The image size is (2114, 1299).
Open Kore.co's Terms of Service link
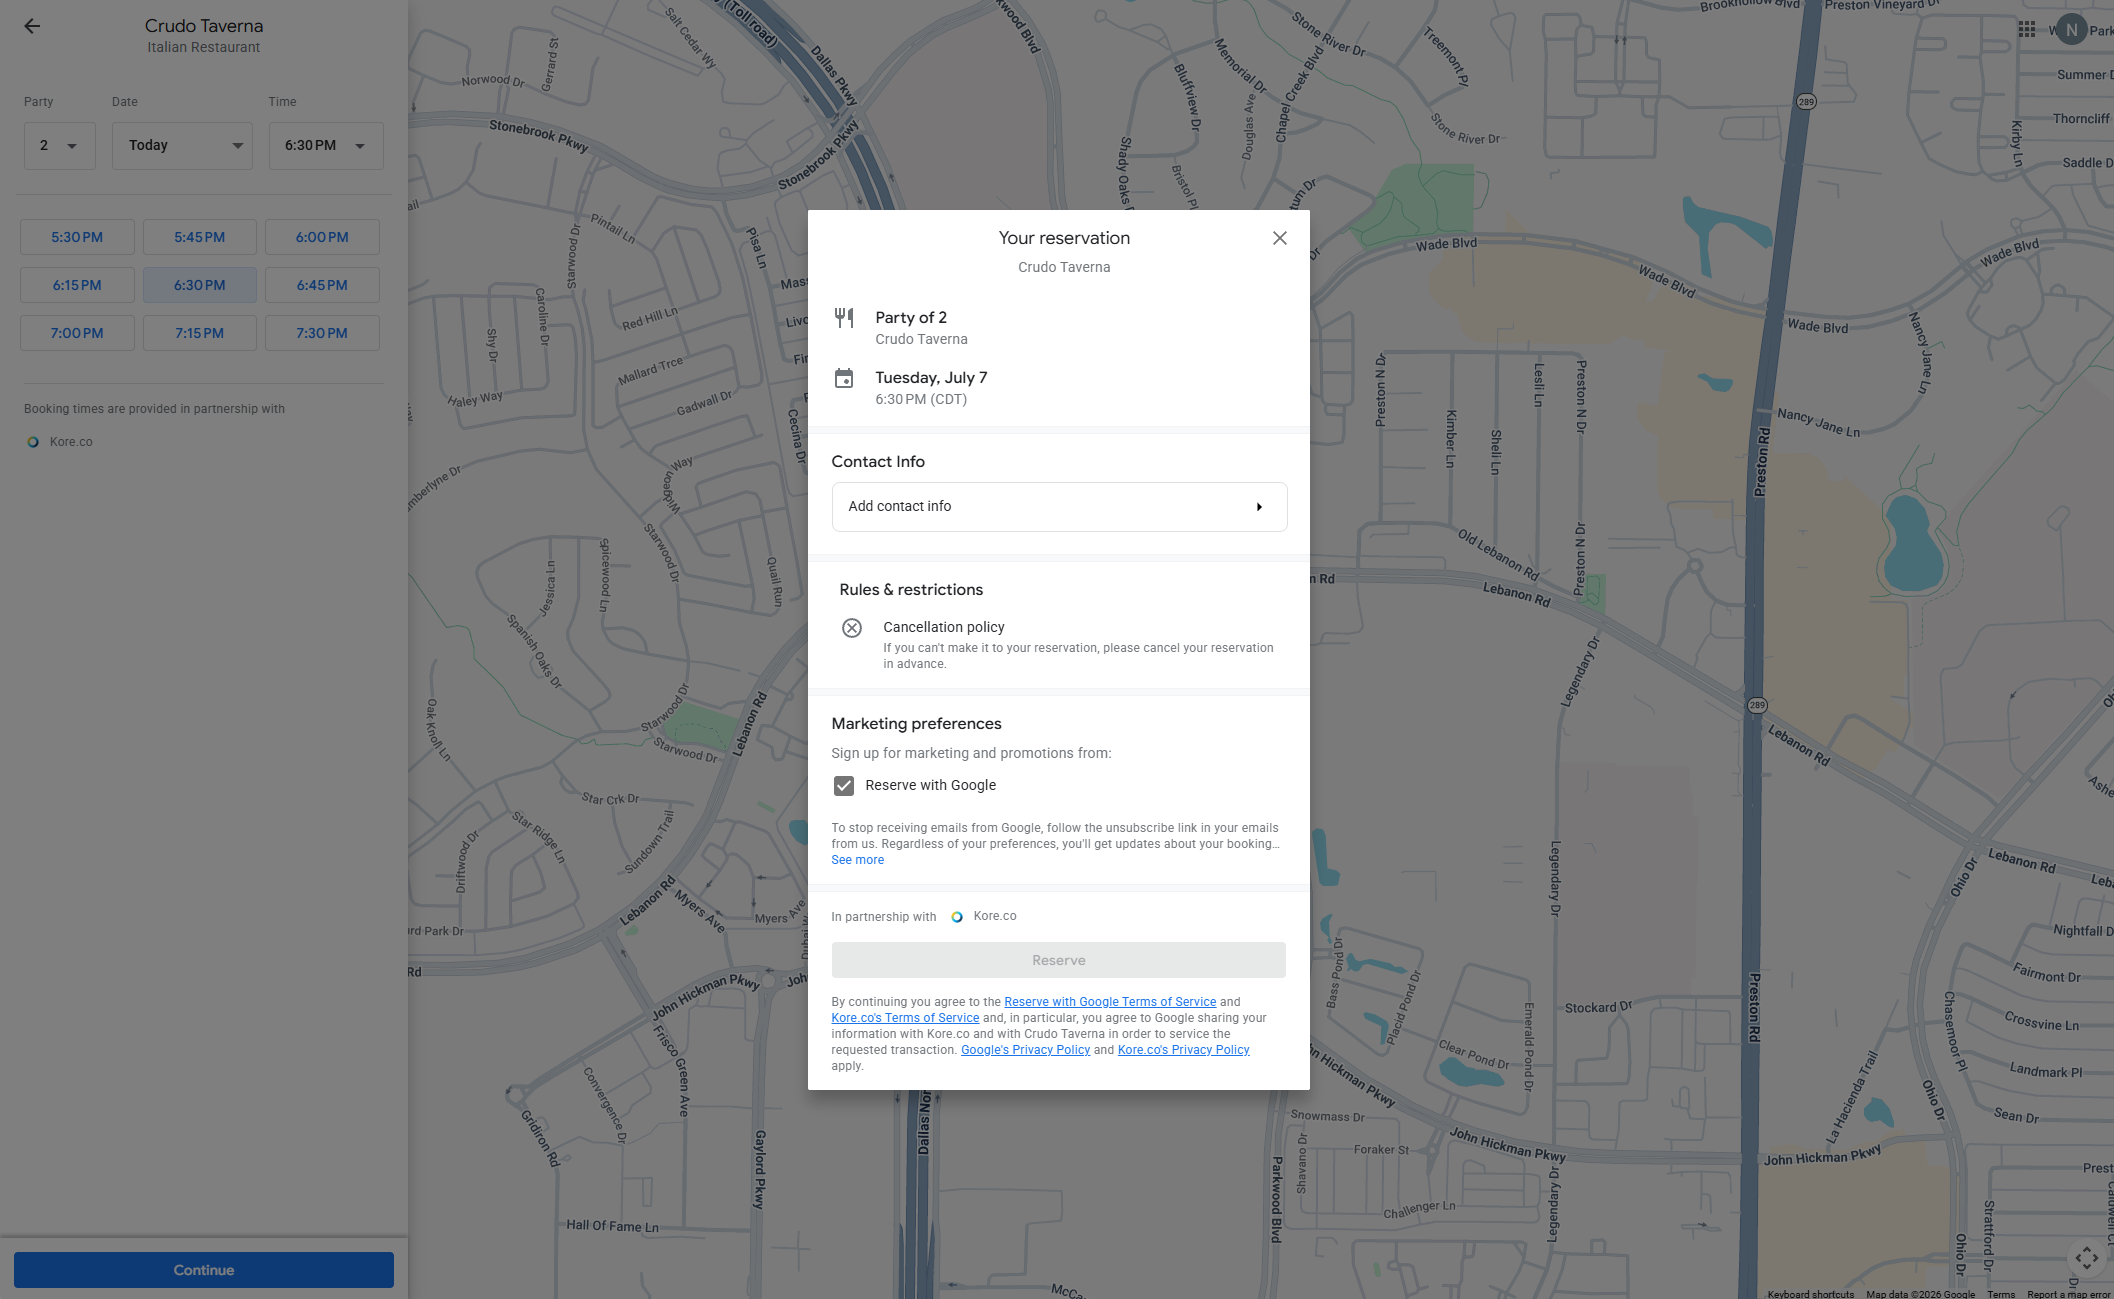(x=905, y=1018)
